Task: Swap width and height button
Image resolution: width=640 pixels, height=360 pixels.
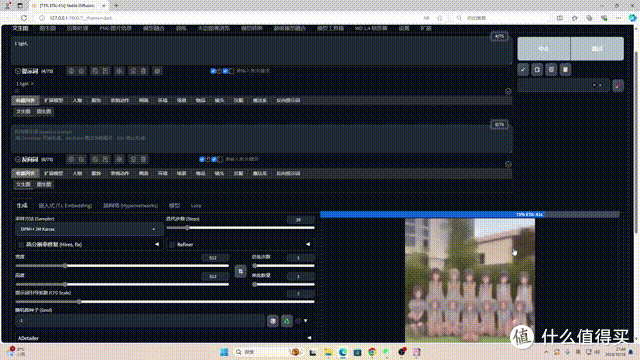Action: click(x=240, y=271)
